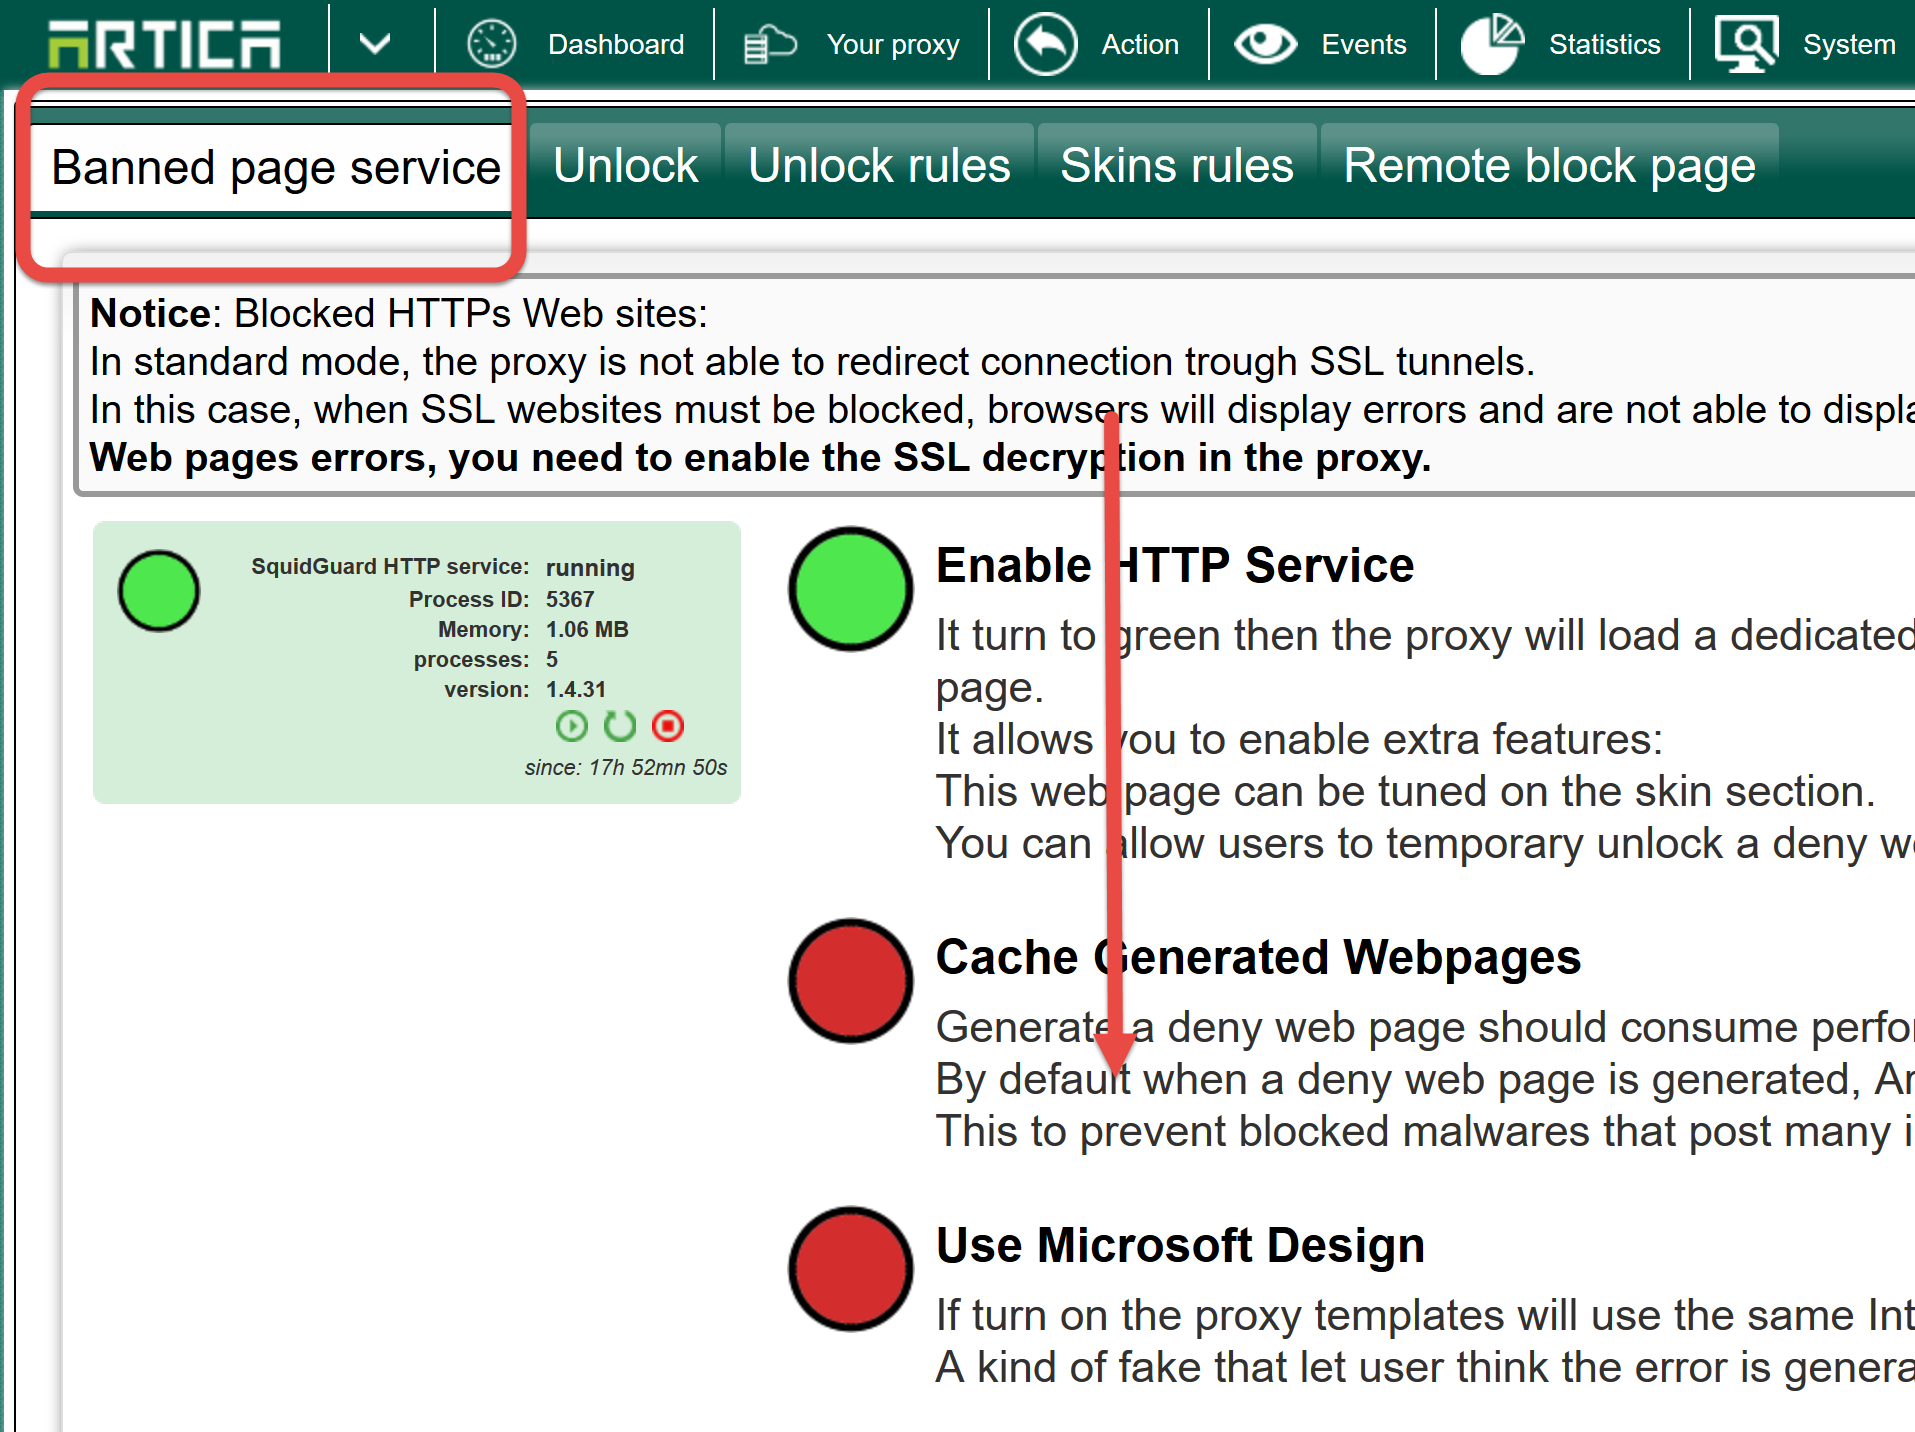Click the Action back-arrow icon
Viewport: 1915px width, 1432px height.
point(1045,44)
